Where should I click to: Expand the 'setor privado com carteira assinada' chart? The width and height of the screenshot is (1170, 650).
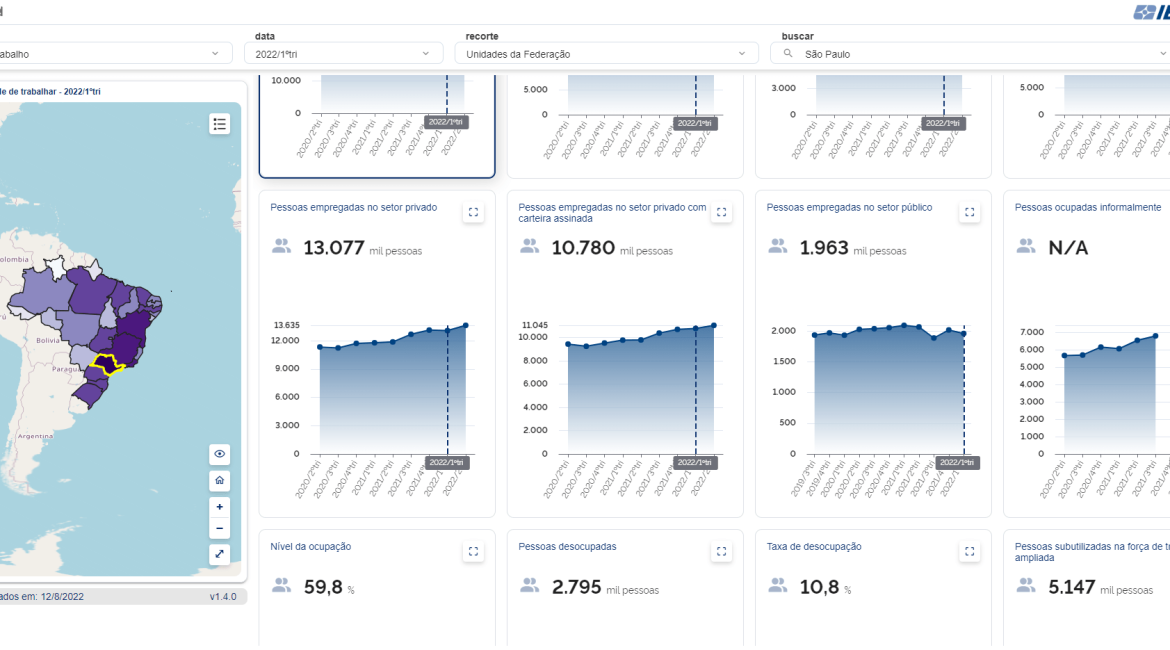click(721, 212)
